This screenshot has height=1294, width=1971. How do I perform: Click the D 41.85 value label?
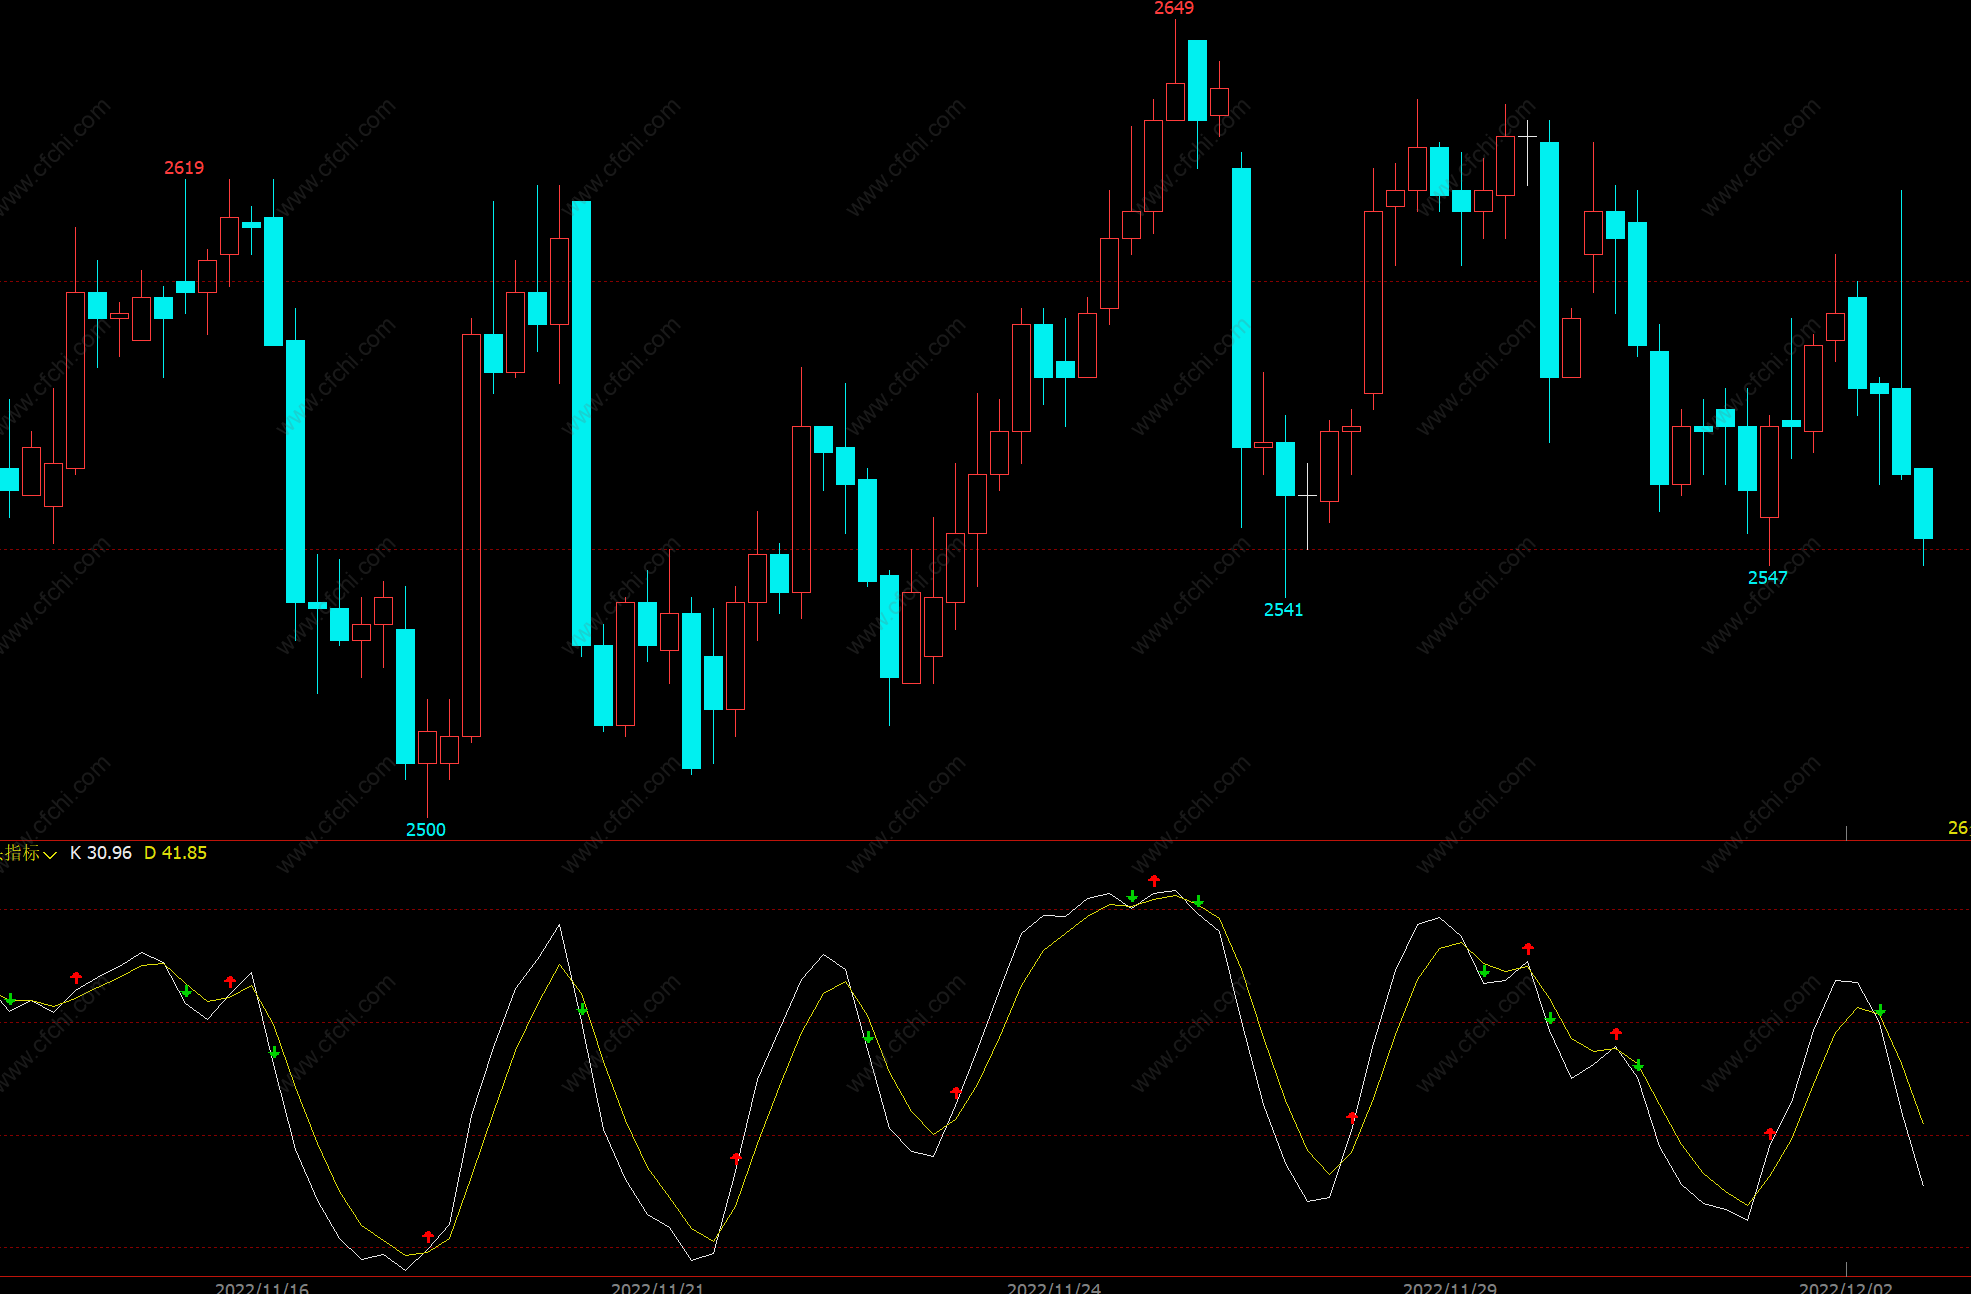pyautogui.click(x=175, y=853)
